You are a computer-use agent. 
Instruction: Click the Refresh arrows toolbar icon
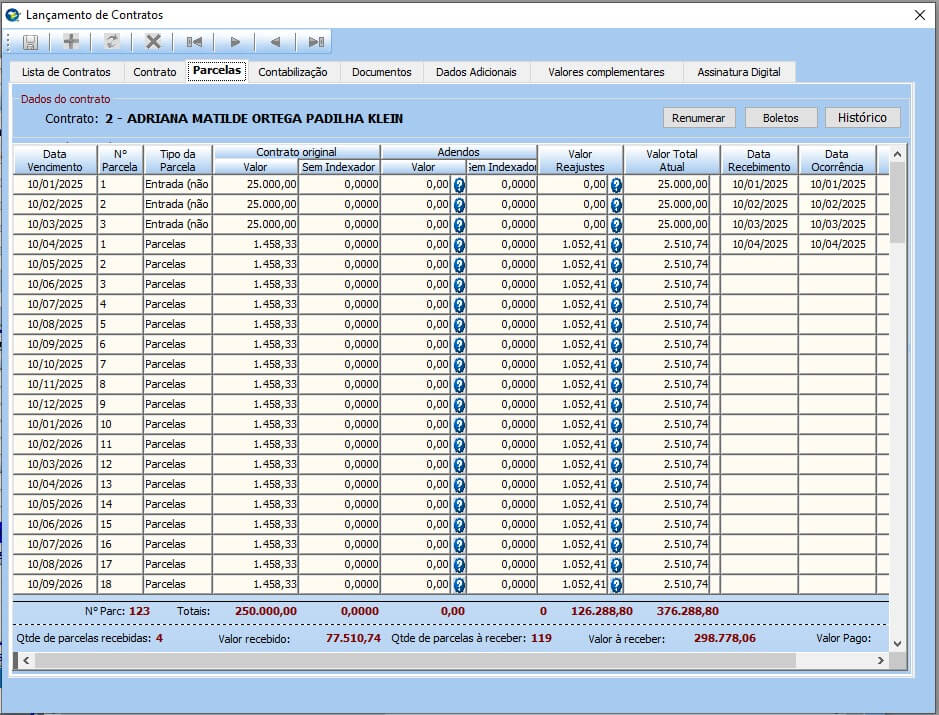coord(112,42)
